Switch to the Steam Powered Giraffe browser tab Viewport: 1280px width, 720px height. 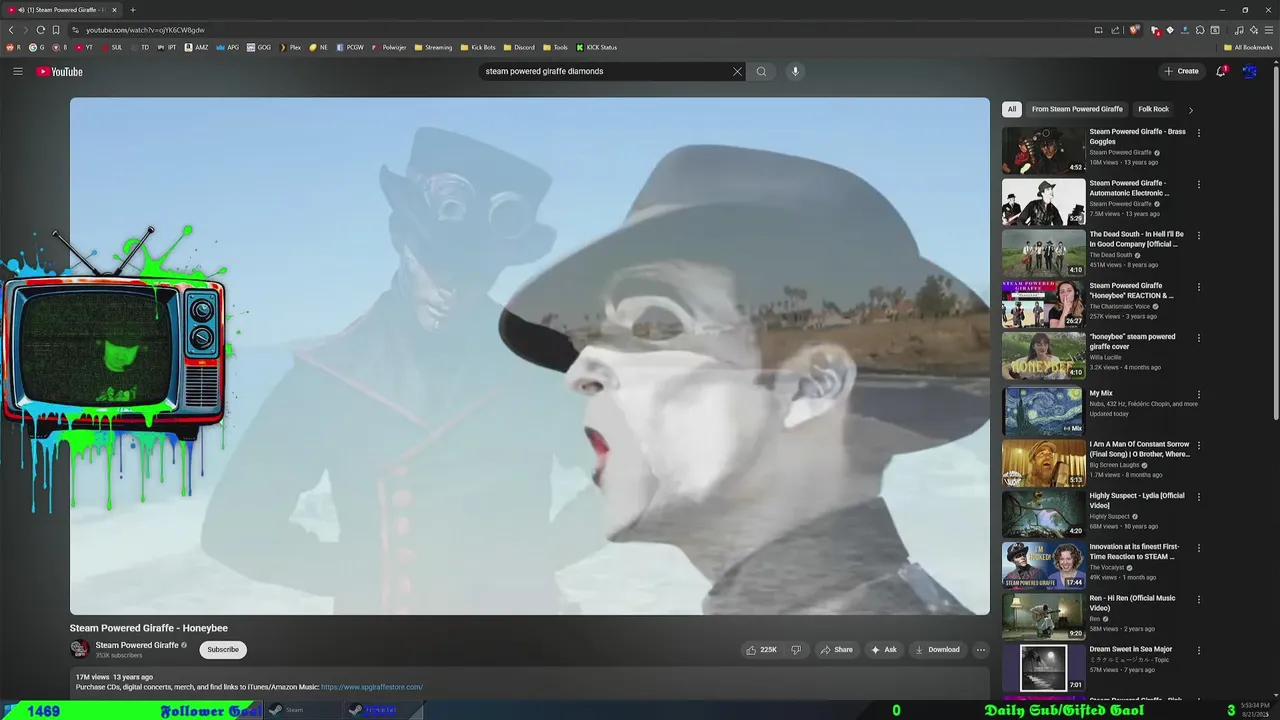62,10
